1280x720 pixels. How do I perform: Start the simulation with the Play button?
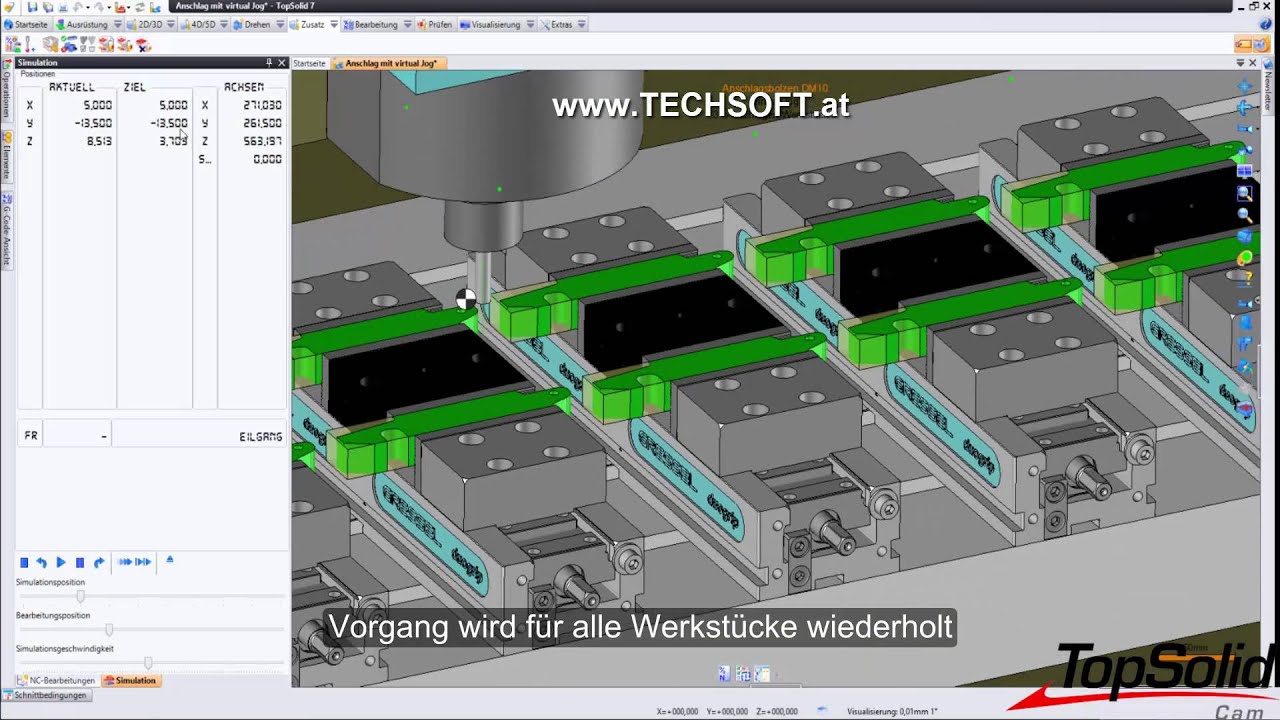[x=60, y=563]
